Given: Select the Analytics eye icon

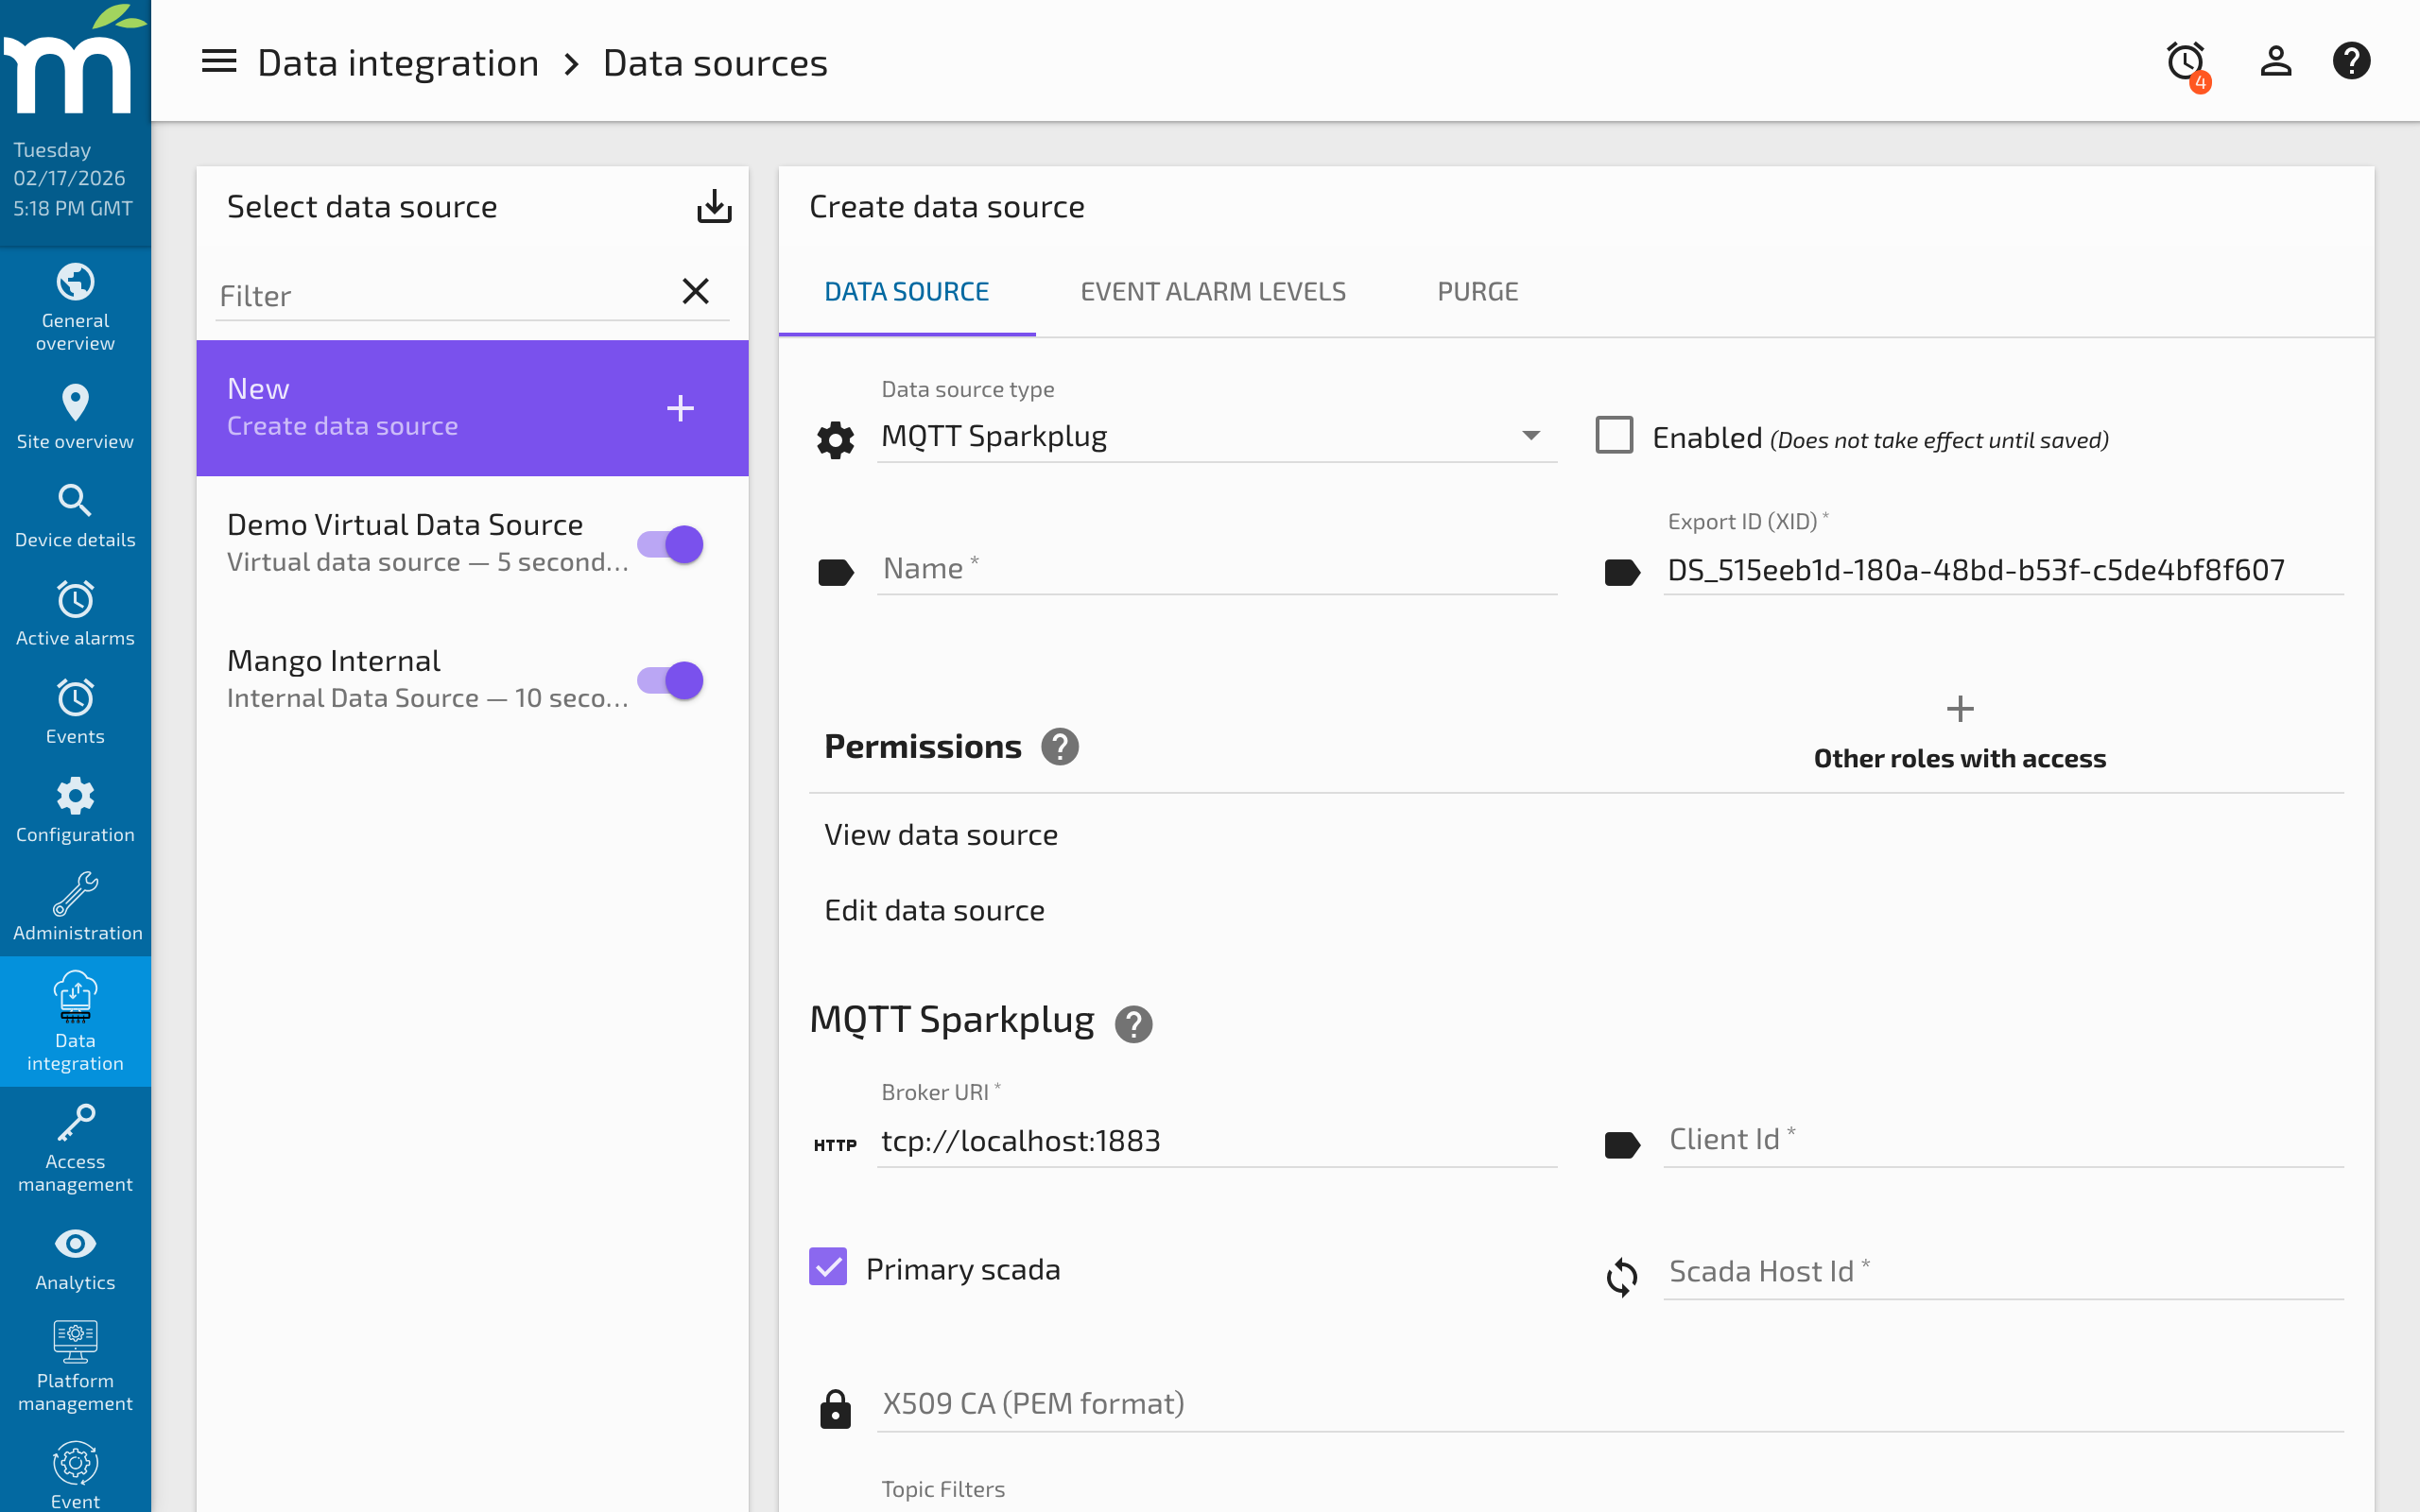Looking at the screenshot, I should (75, 1244).
